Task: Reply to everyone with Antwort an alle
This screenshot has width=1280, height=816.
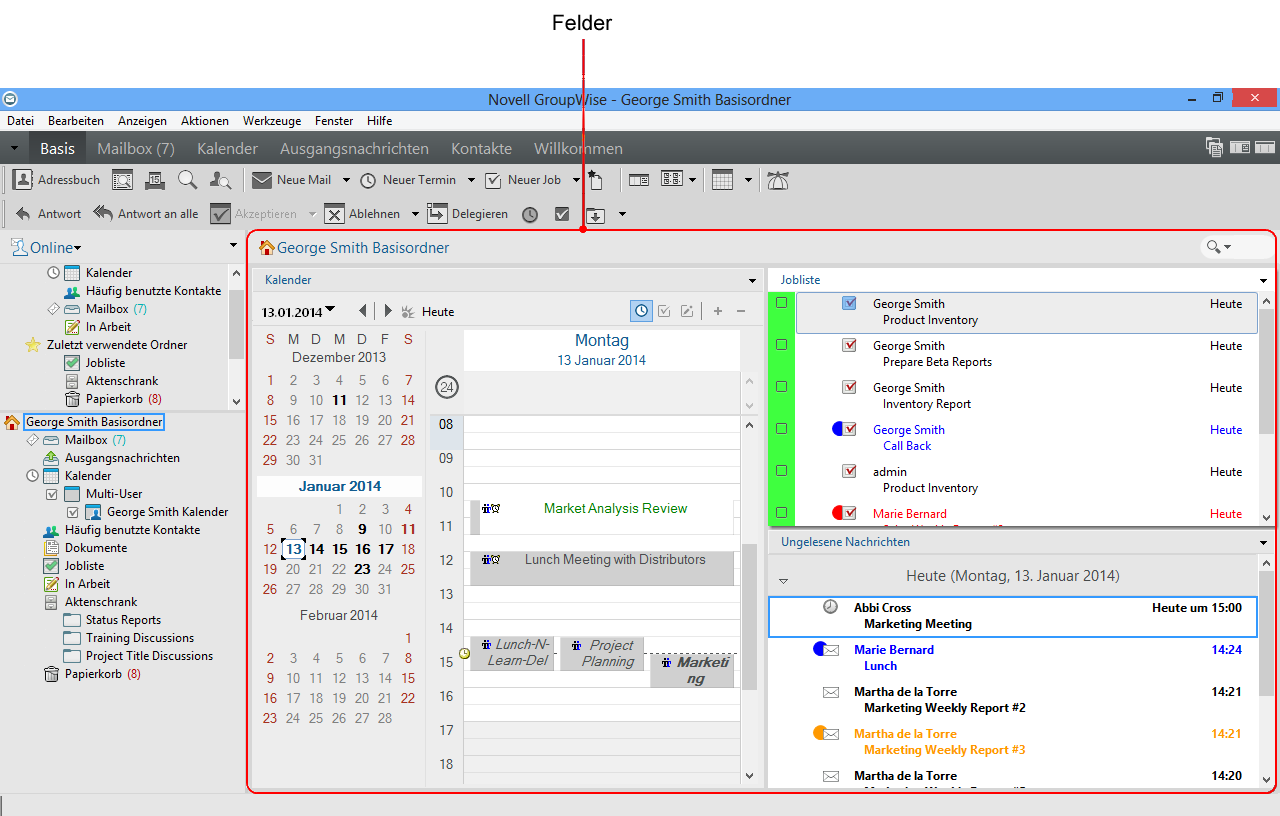Action: coord(146,214)
